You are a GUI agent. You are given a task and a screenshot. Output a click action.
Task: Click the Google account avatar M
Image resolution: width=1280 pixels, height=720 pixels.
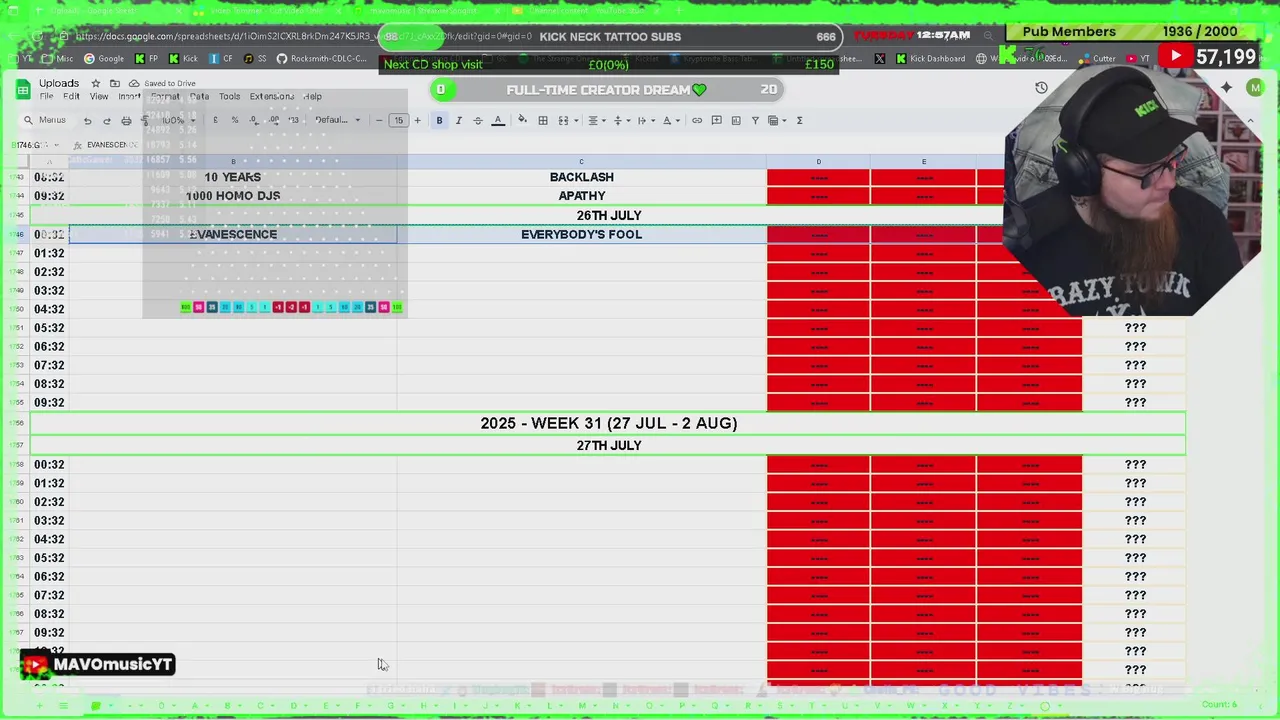pos(1255,88)
